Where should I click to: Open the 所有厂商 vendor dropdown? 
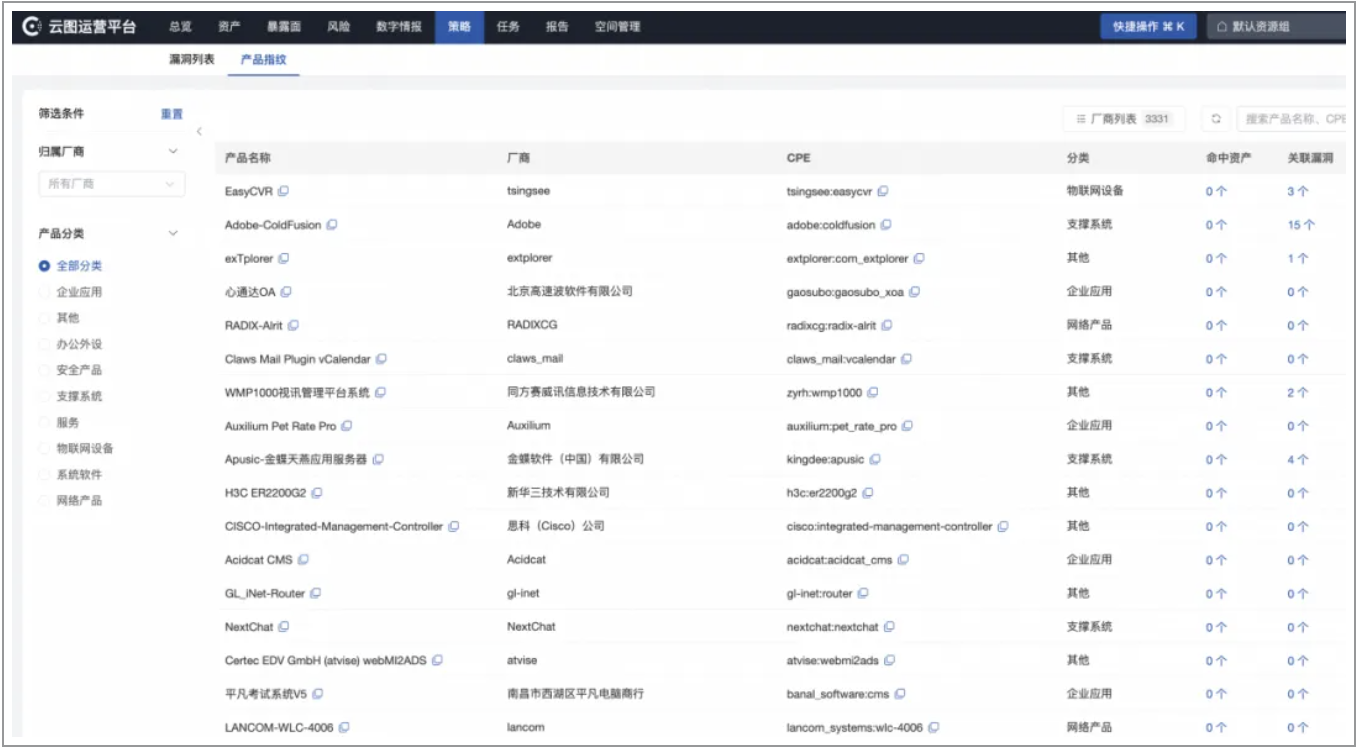click(x=111, y=184)
